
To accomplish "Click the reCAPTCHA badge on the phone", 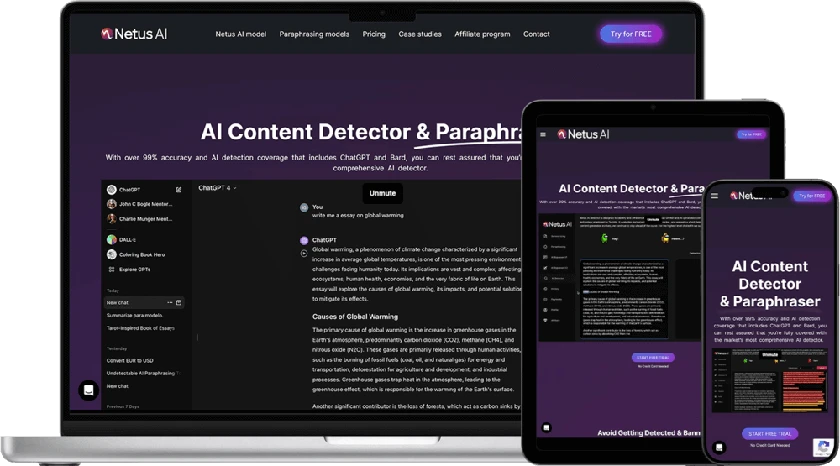I will (823, 447).
